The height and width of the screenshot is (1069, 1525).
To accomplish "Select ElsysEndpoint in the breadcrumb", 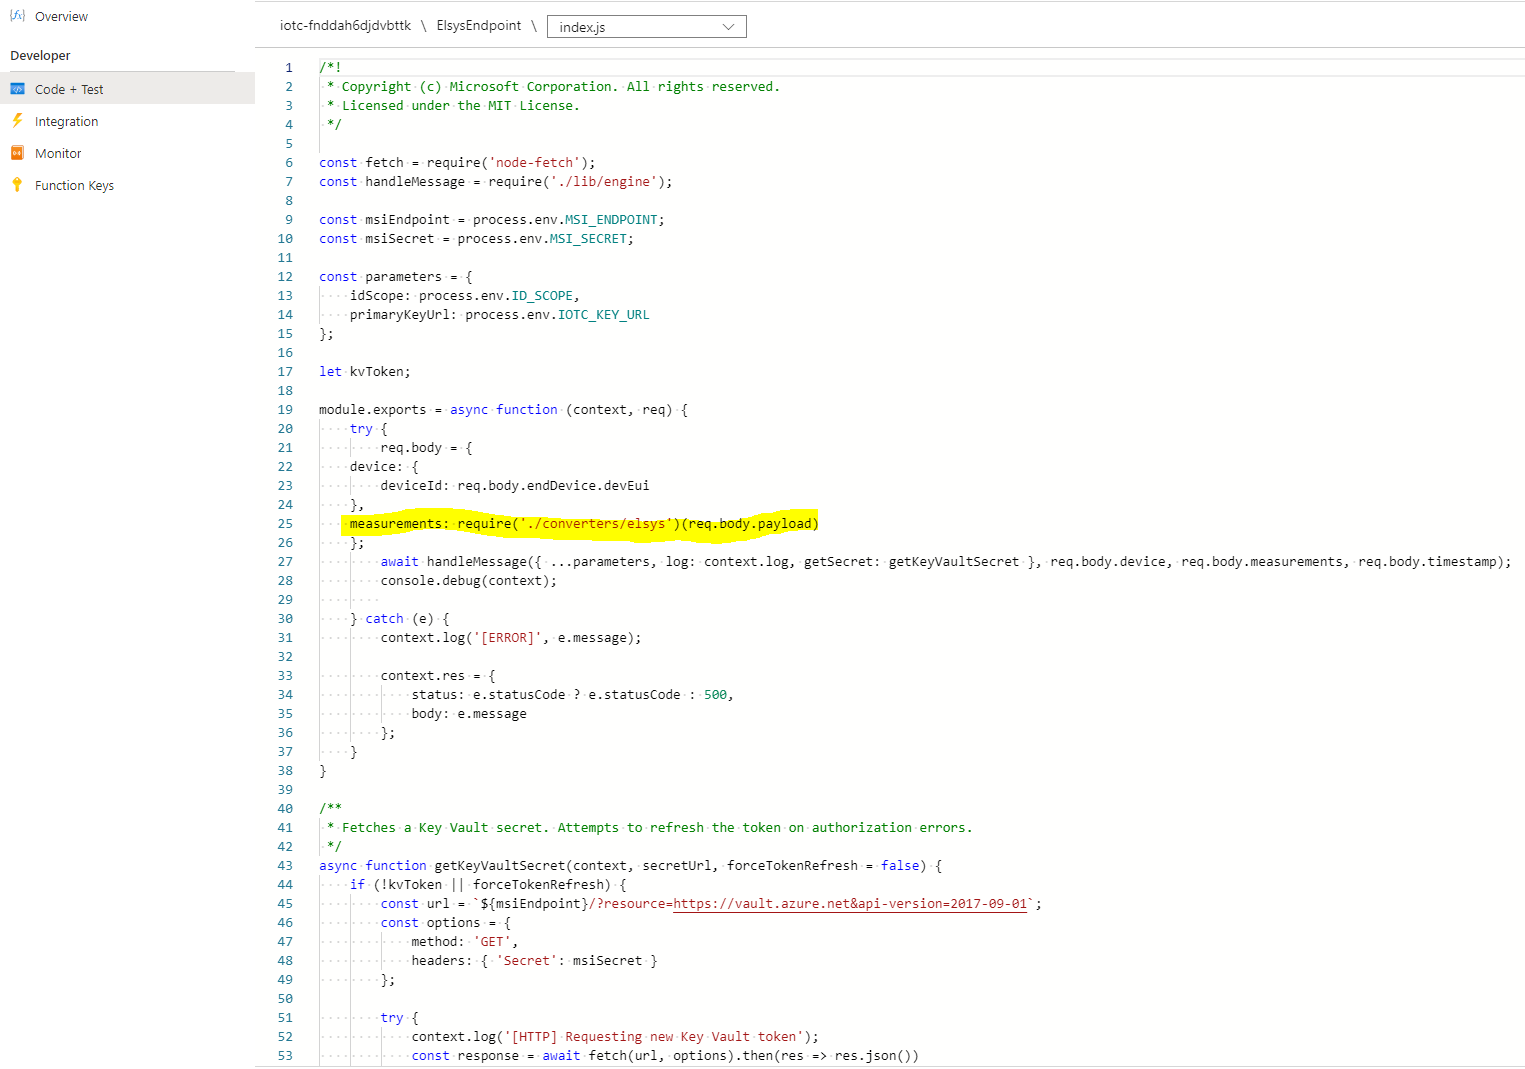I will click(479, 26).
